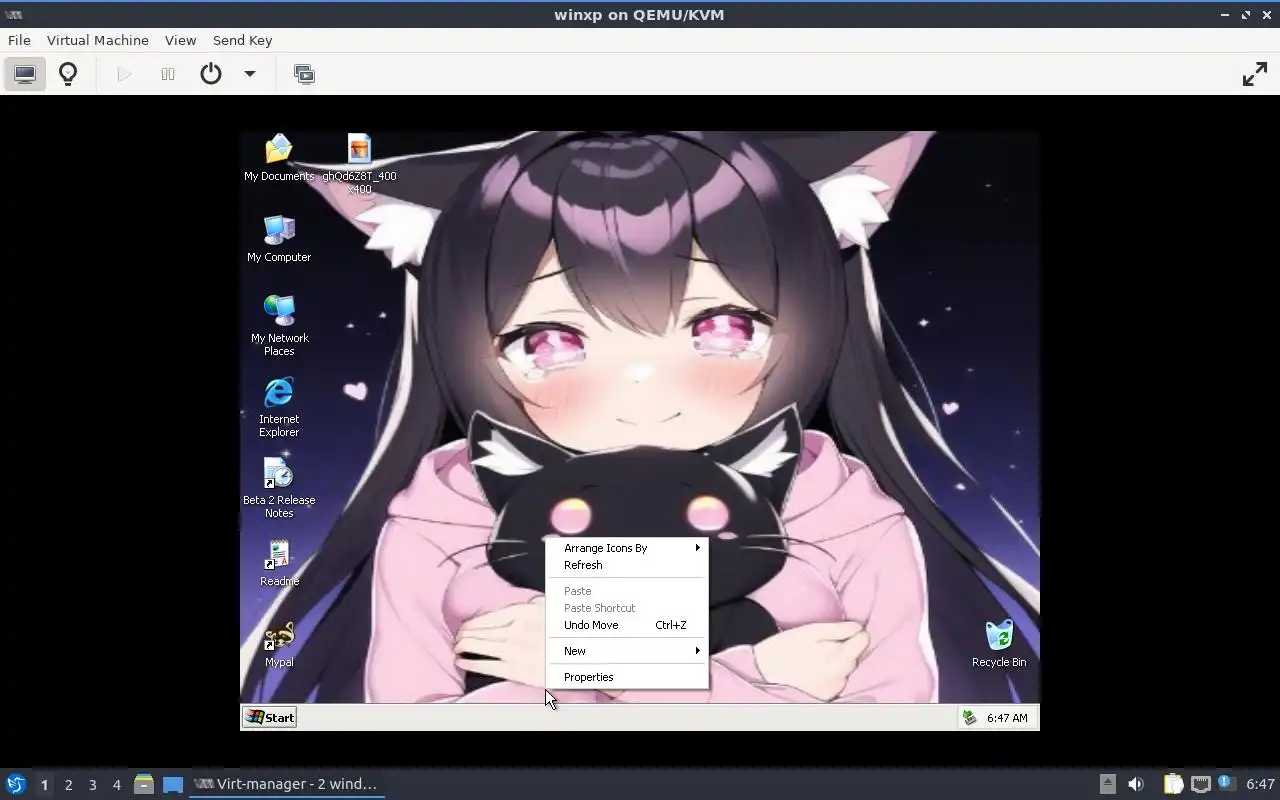Focus Virt-manager taskbar entry
Screen dimensions: 1280x800
click(287, 784)
